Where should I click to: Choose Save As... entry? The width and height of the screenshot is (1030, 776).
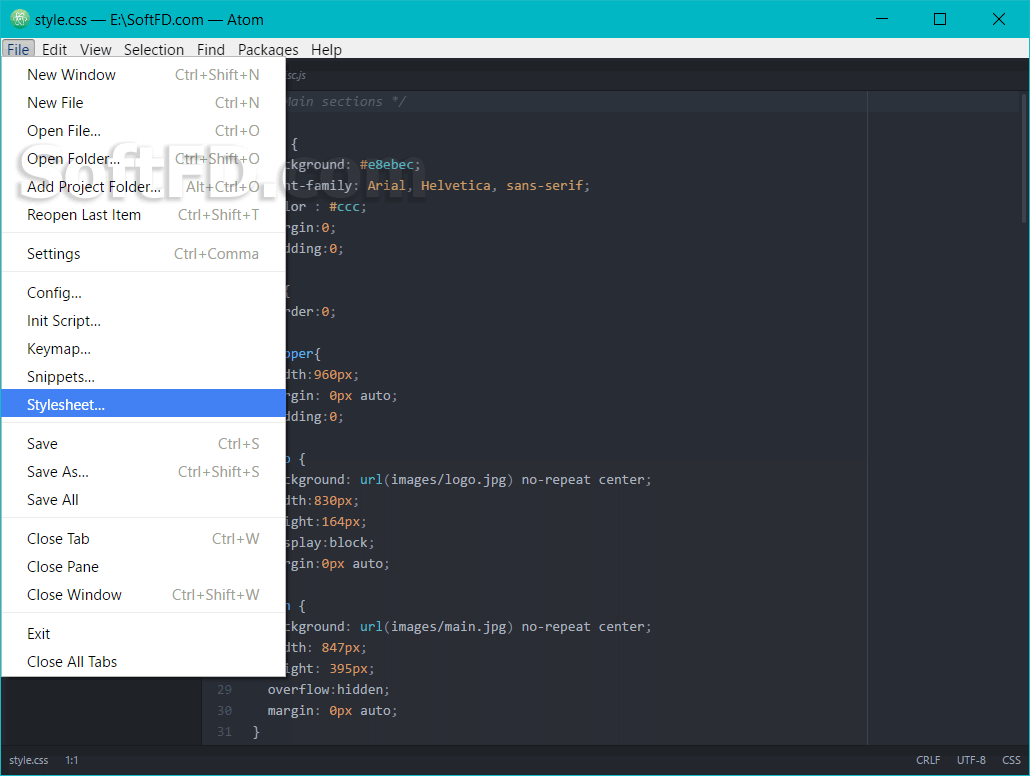point(143,472)
